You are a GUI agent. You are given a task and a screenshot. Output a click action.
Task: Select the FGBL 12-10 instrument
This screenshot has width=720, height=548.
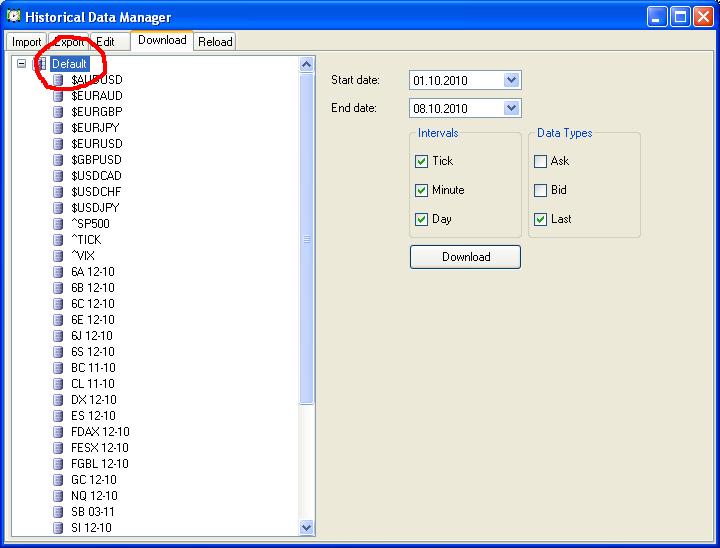click(100, 464)
